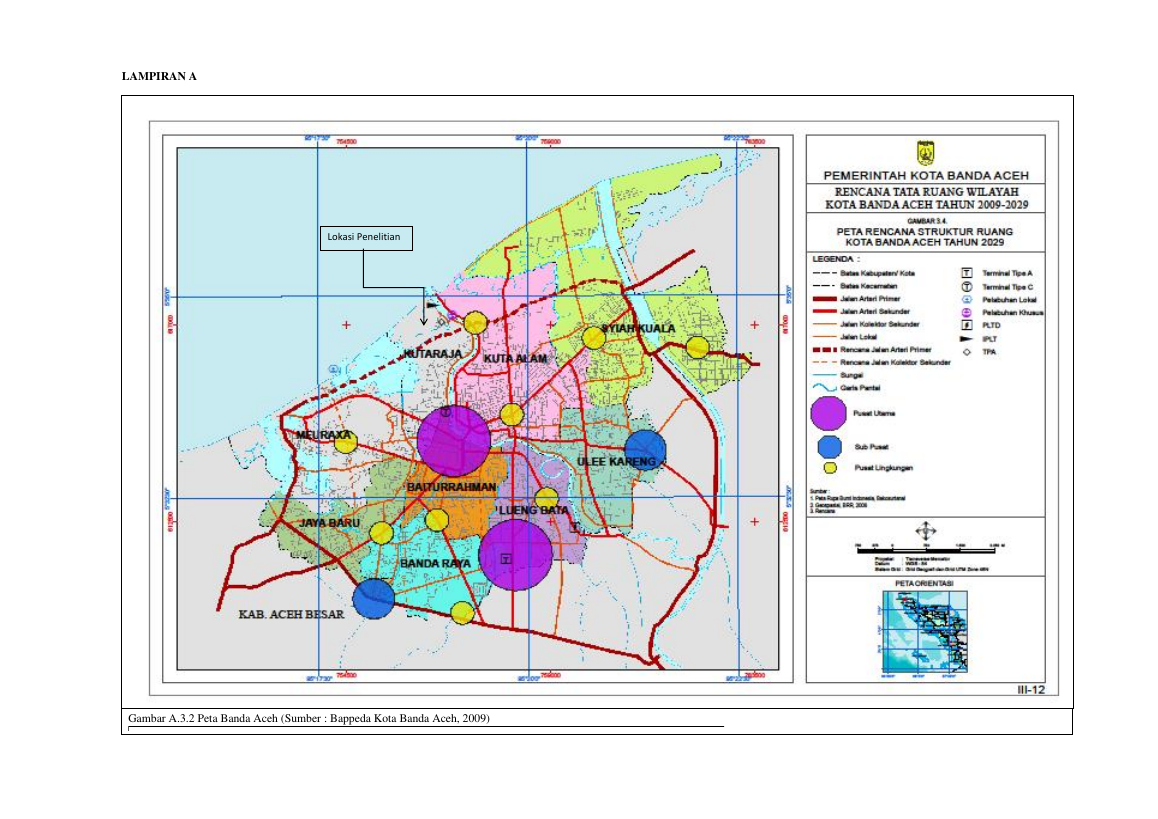Click the BAITURRAHMAN district label
Viewport: 1158px width, 819px height.
point(451,487)
